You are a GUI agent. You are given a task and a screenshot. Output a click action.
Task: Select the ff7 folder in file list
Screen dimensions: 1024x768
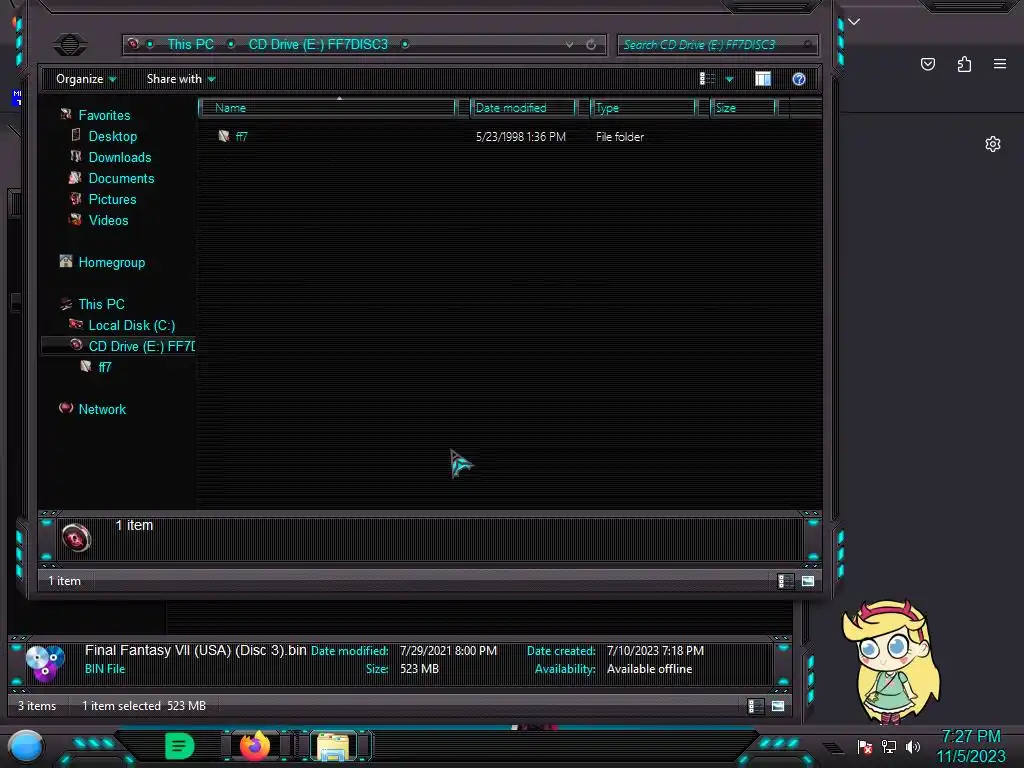pyautogui.click(x=241, y=136)
